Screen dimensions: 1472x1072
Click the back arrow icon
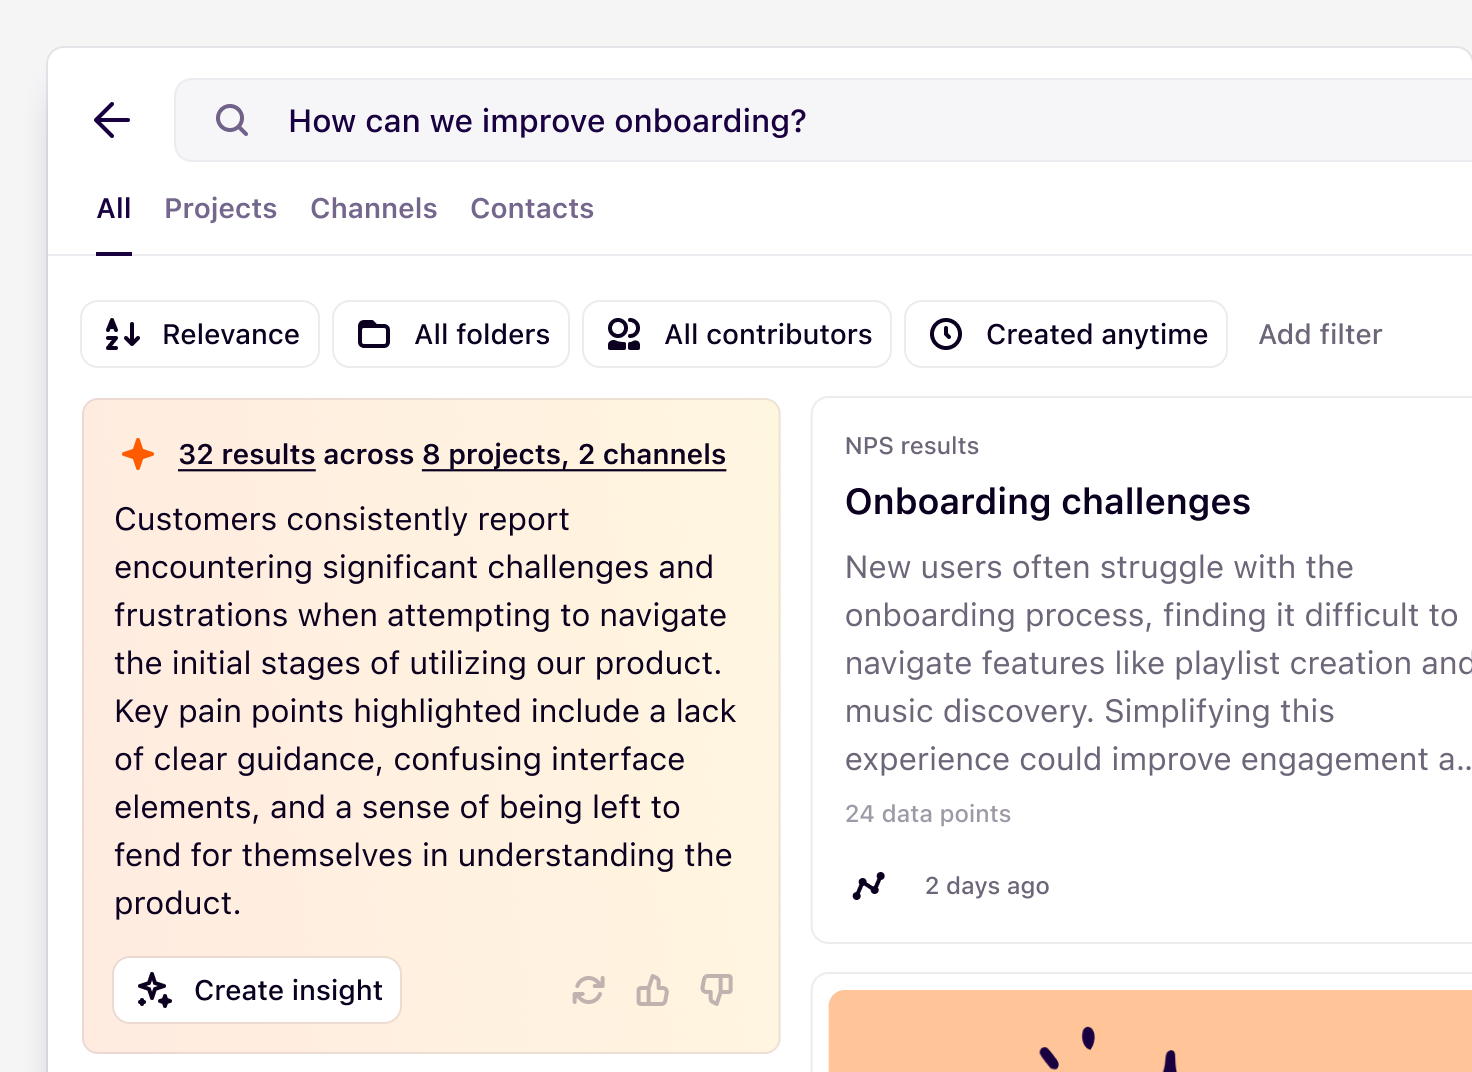pyautogui.click(x=111, y=120)
